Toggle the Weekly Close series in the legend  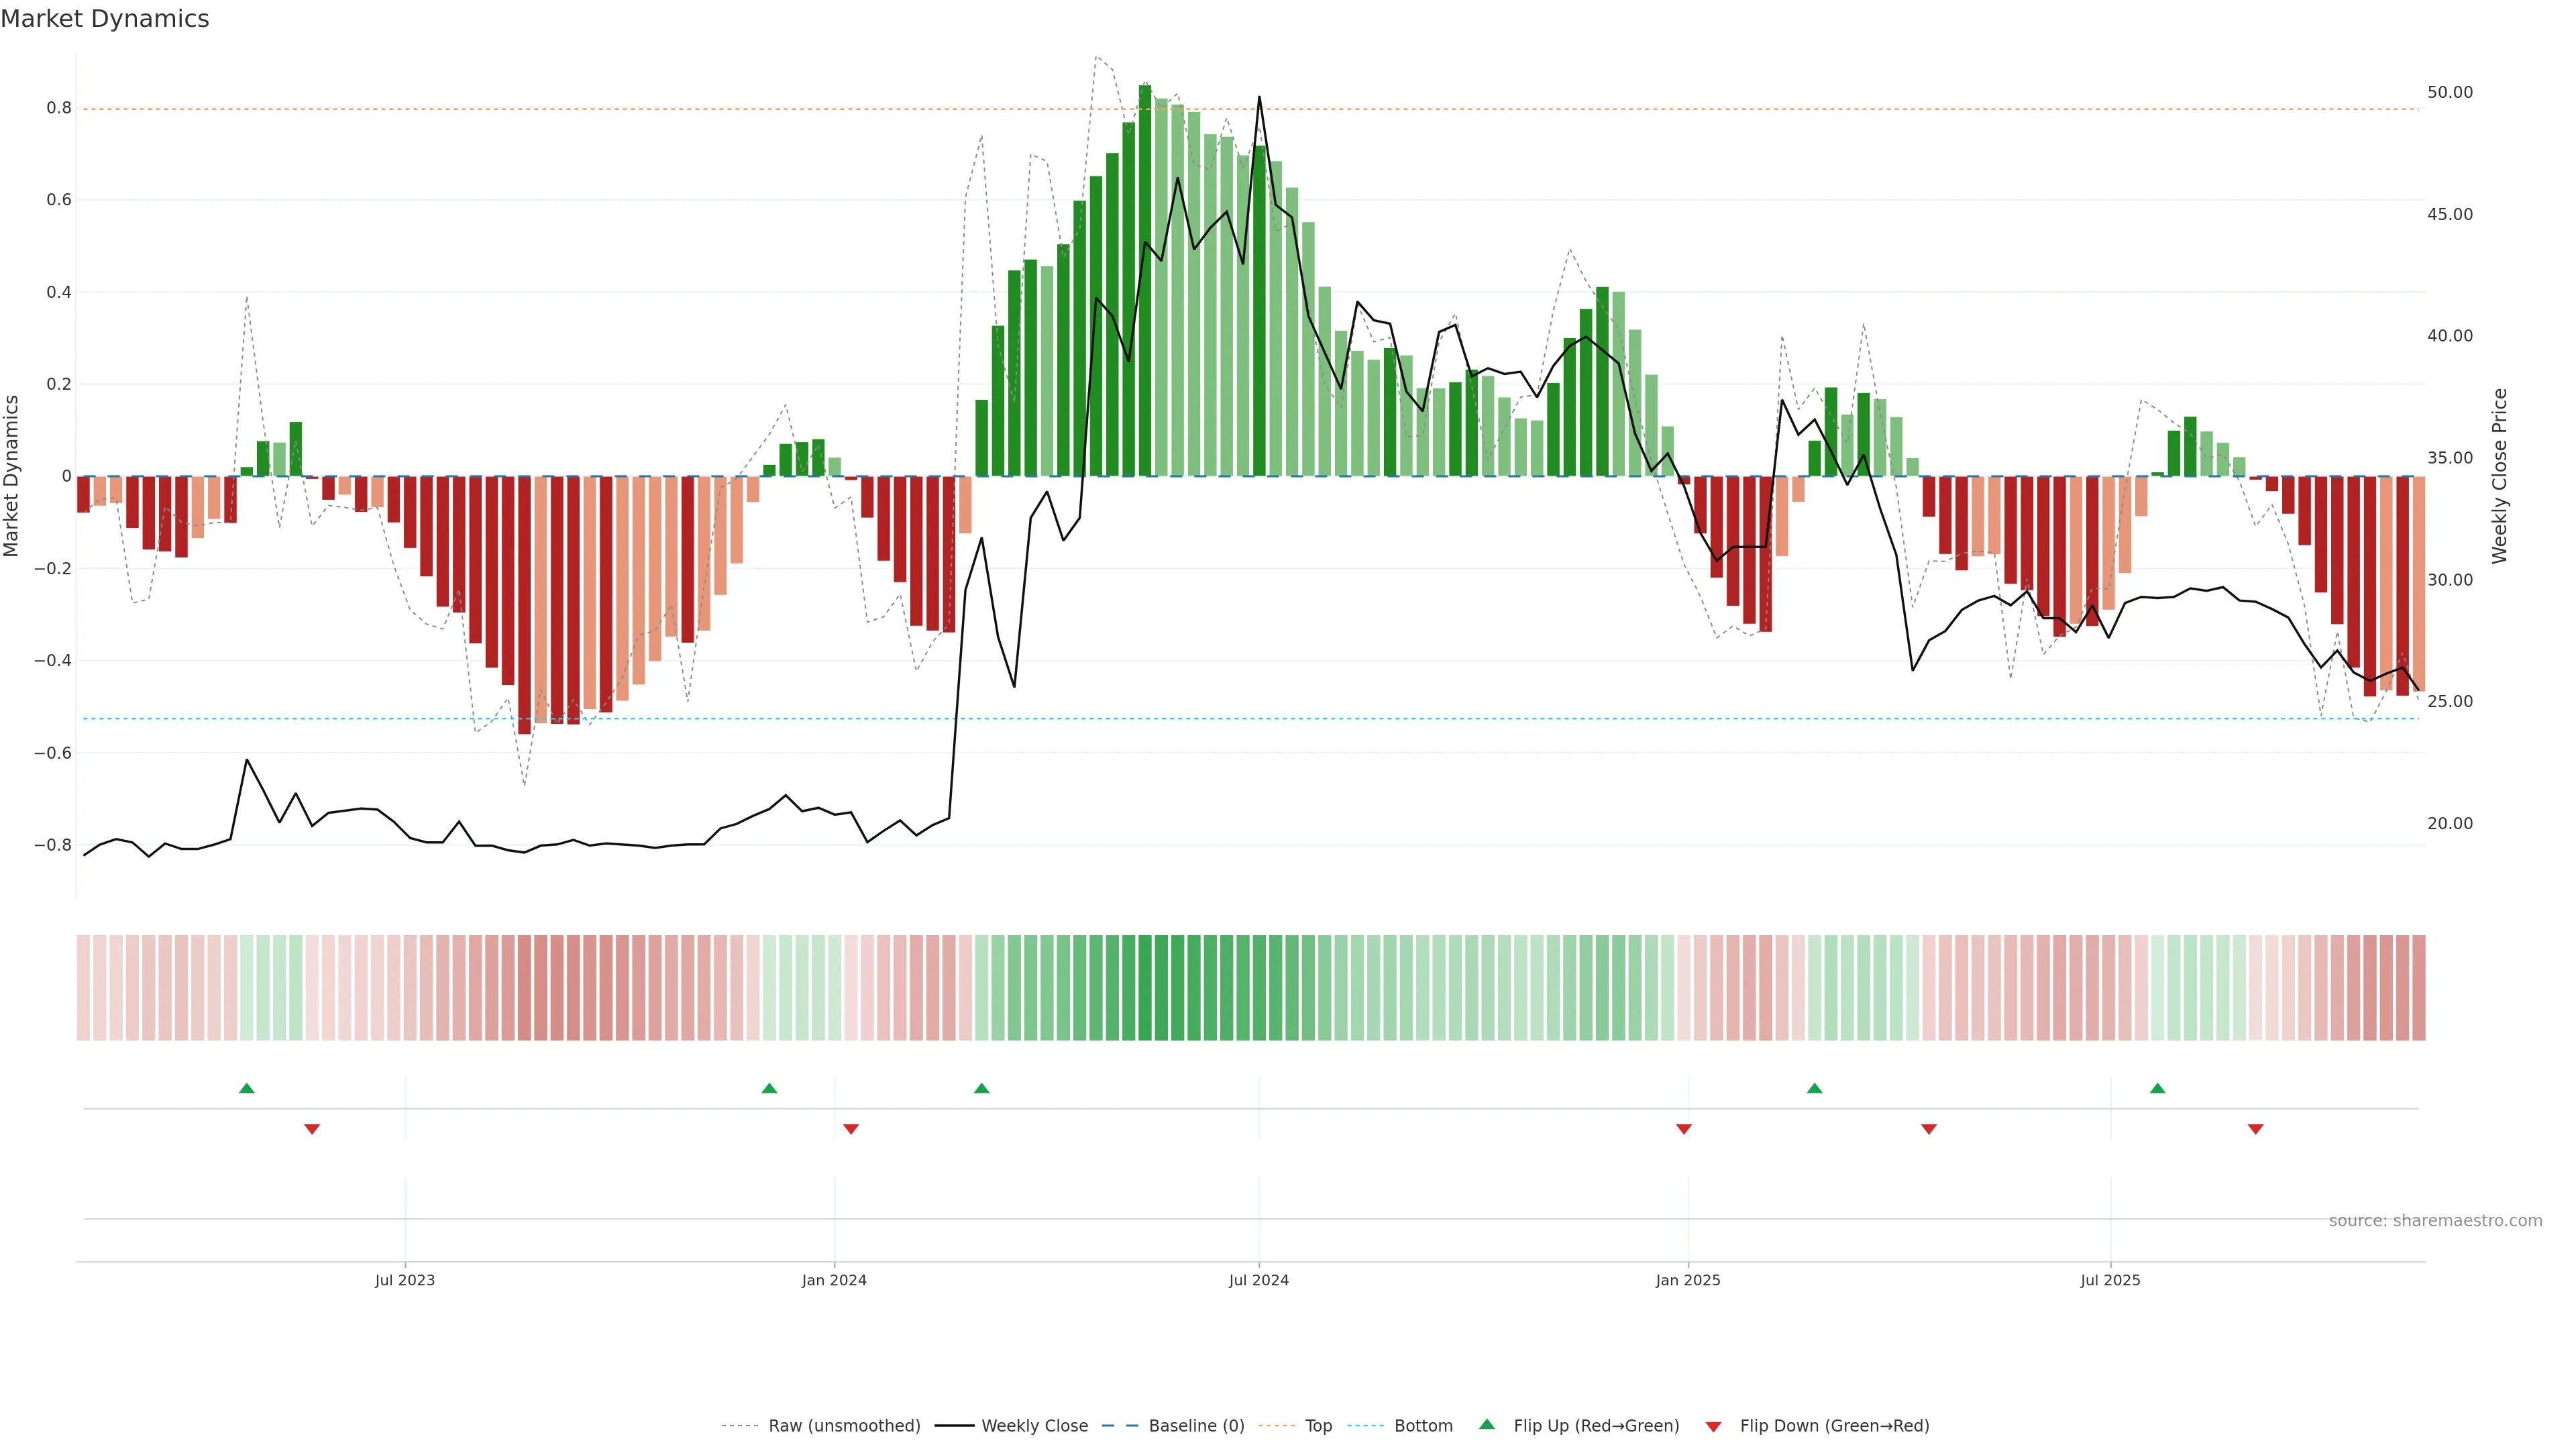(x=1034, y=1426)
